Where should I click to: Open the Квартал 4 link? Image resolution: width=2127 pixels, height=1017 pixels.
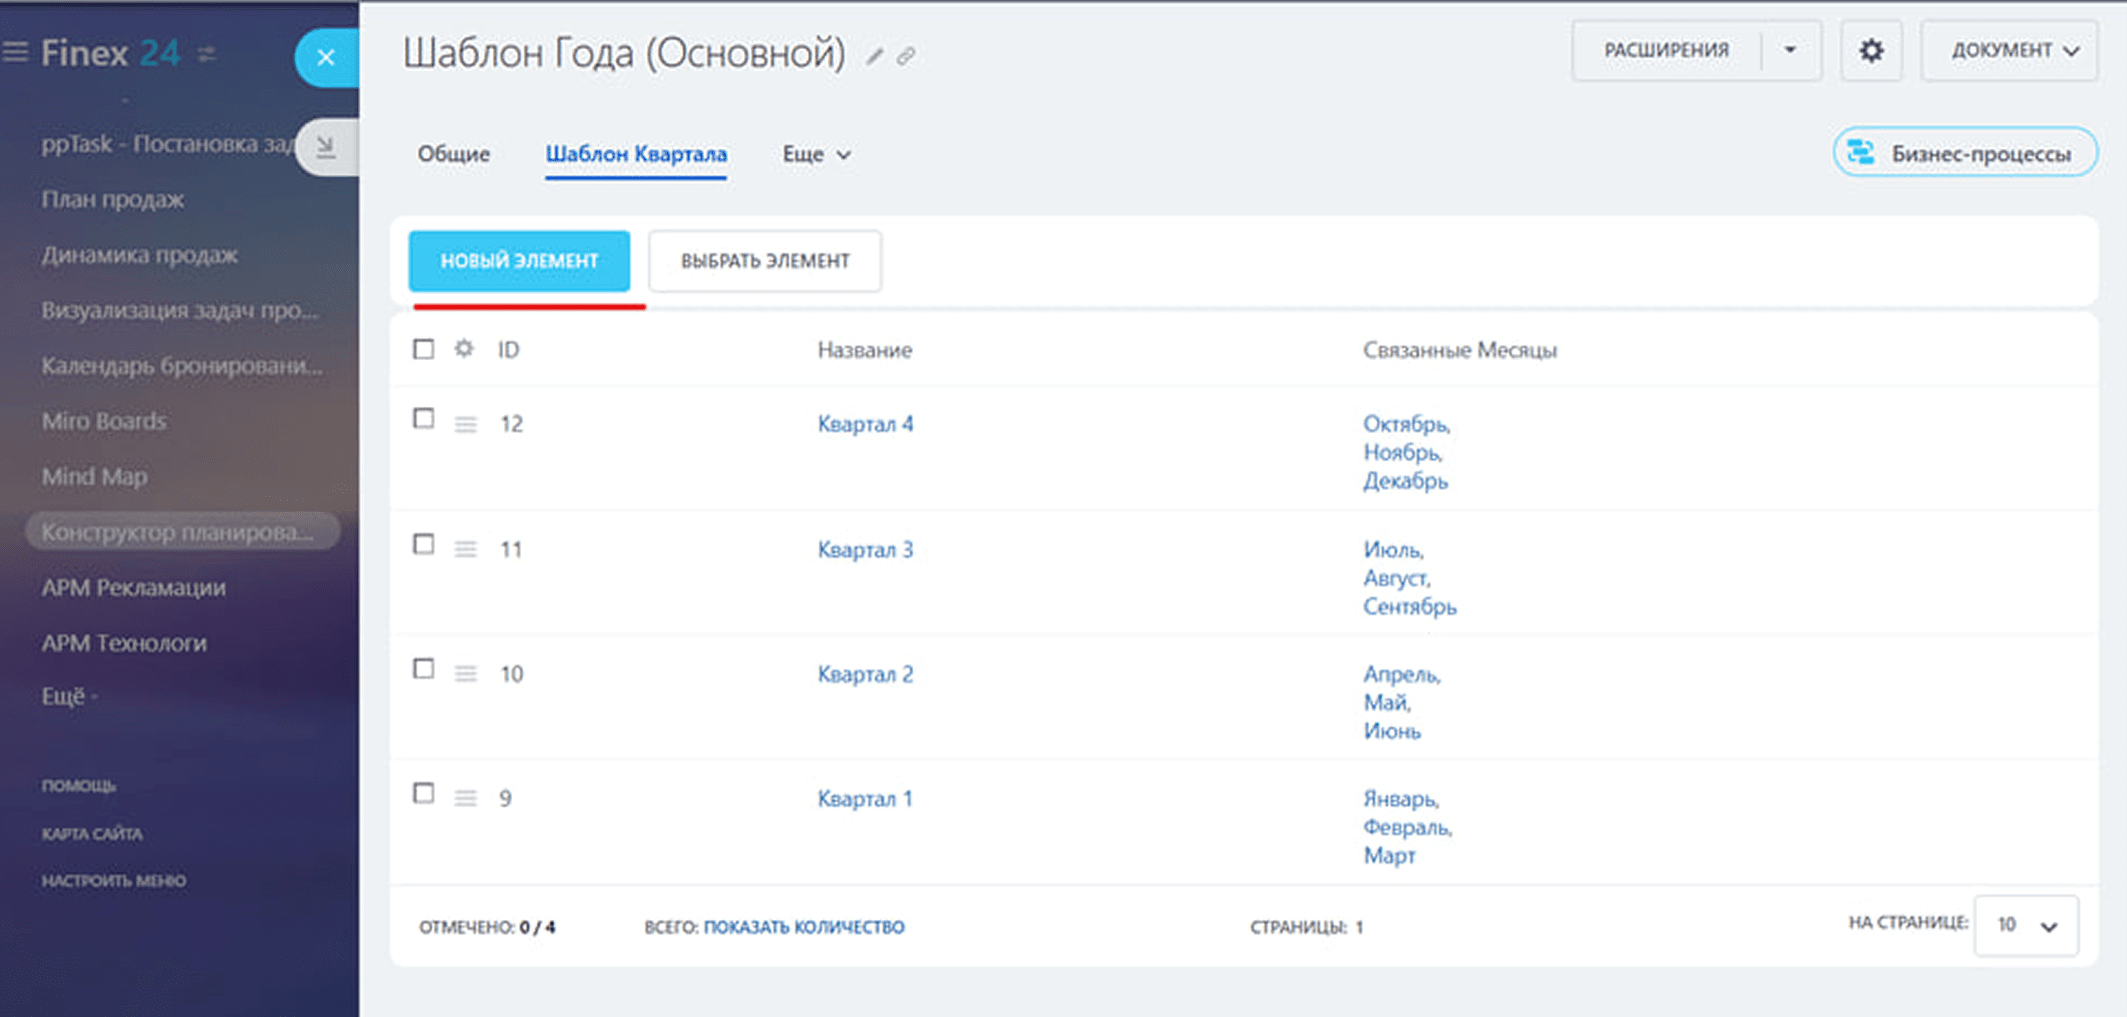(865, 424)
